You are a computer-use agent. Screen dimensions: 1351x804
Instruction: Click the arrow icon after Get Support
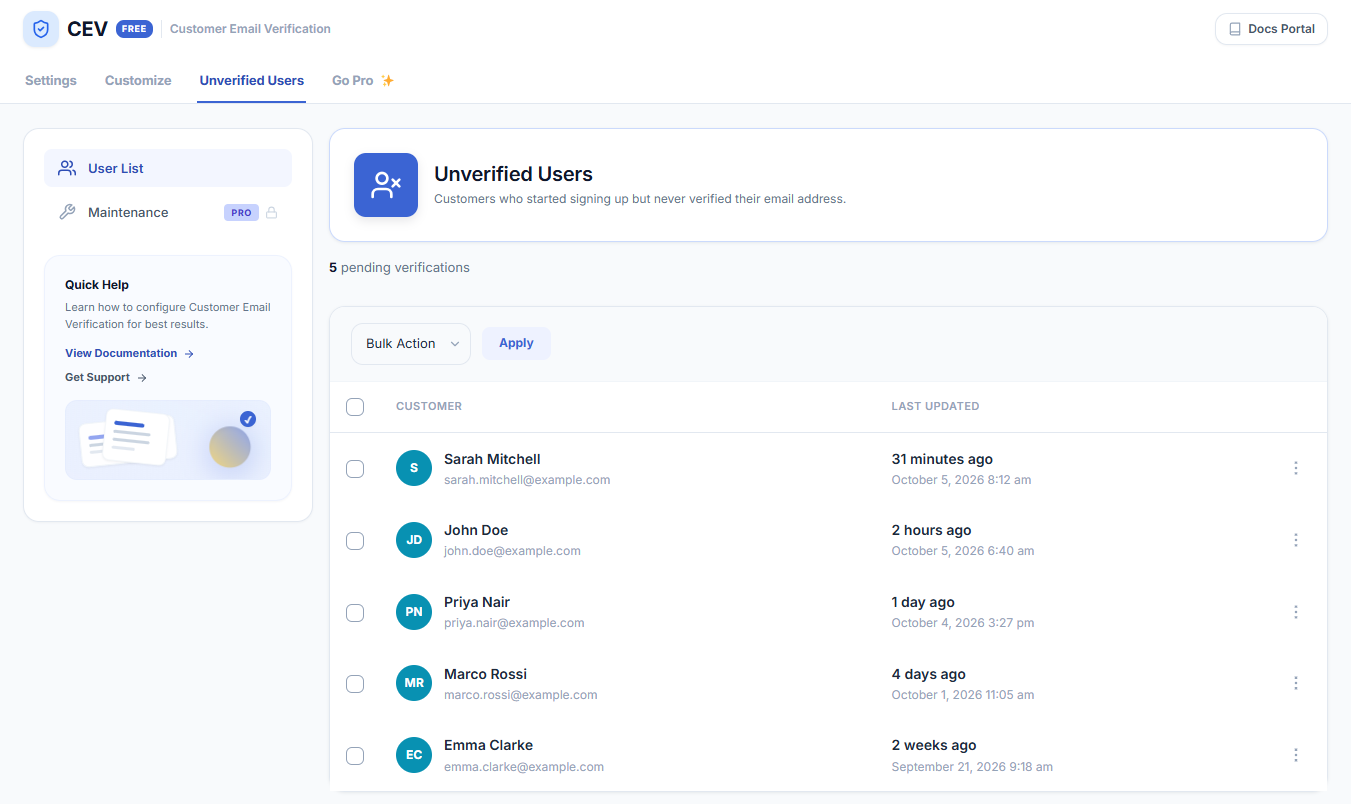(142, 378)
